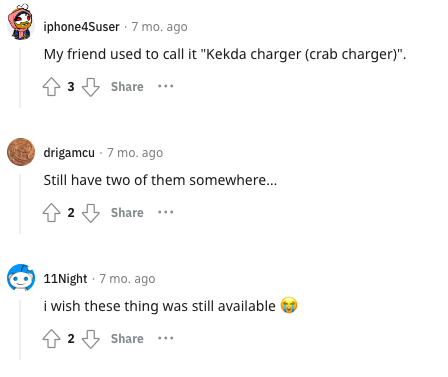Upvote drigamcu's comment
Screen dimensions: 448x377
tap(52, 213)
